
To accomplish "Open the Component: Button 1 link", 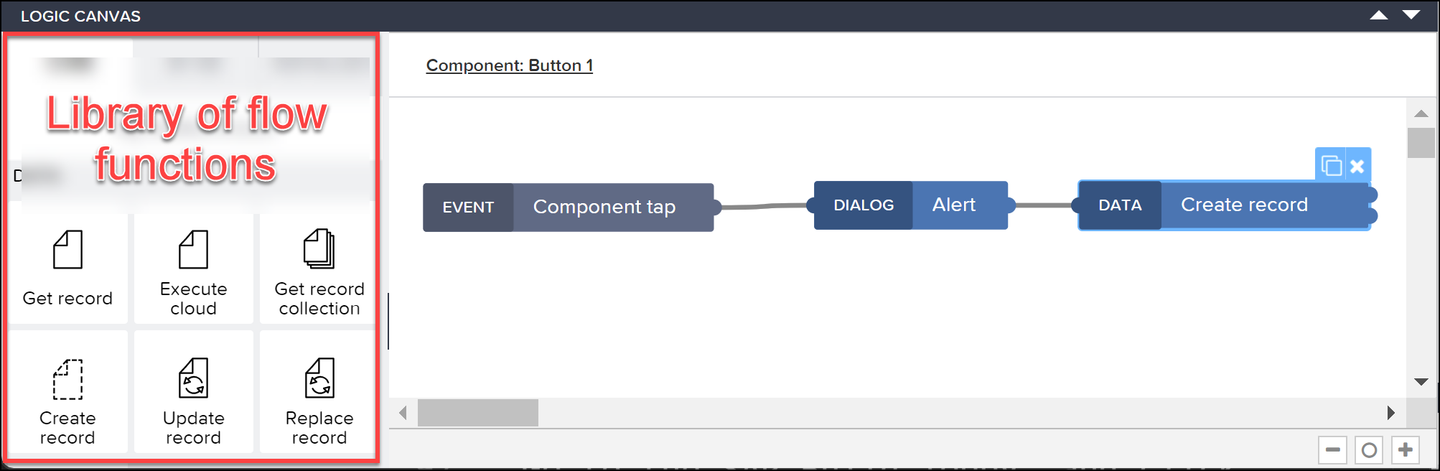I will click(x=509, y=66).
